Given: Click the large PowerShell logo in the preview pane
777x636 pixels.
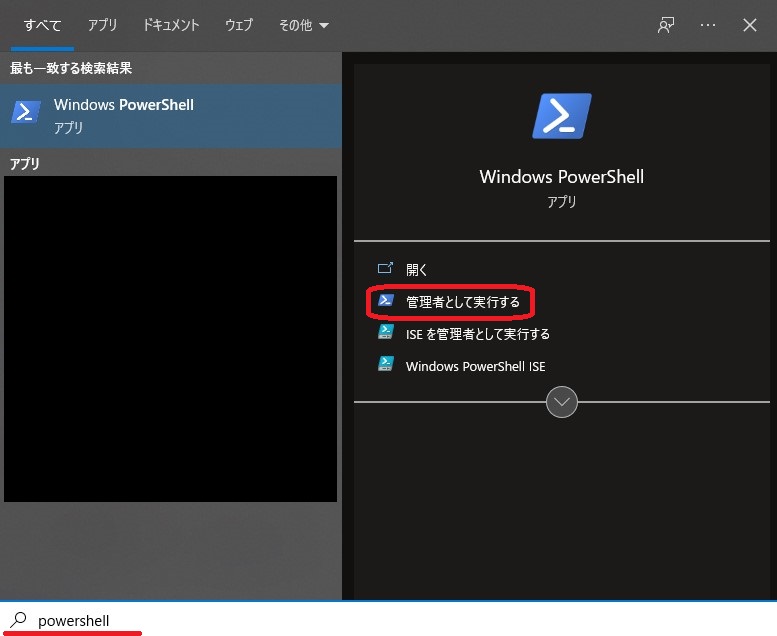Looking at the screenshot, I should click(x=561, y=116).
